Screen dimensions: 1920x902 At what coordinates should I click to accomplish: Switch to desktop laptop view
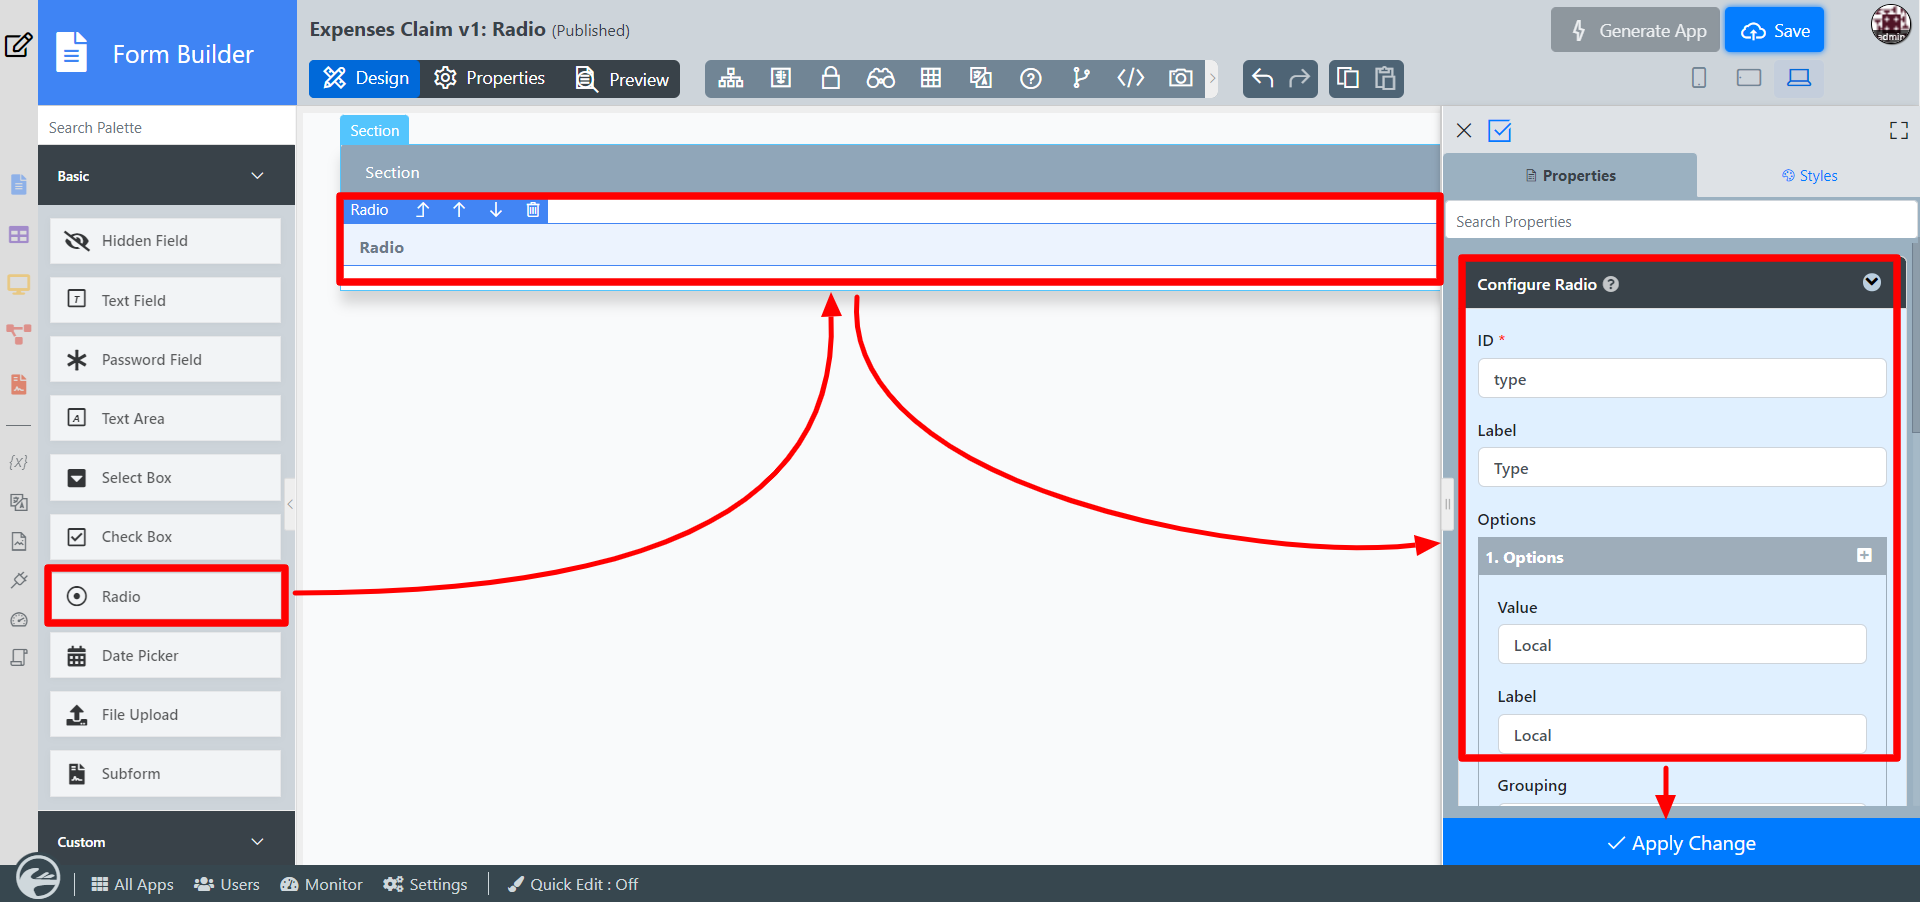click(1799, 78)
